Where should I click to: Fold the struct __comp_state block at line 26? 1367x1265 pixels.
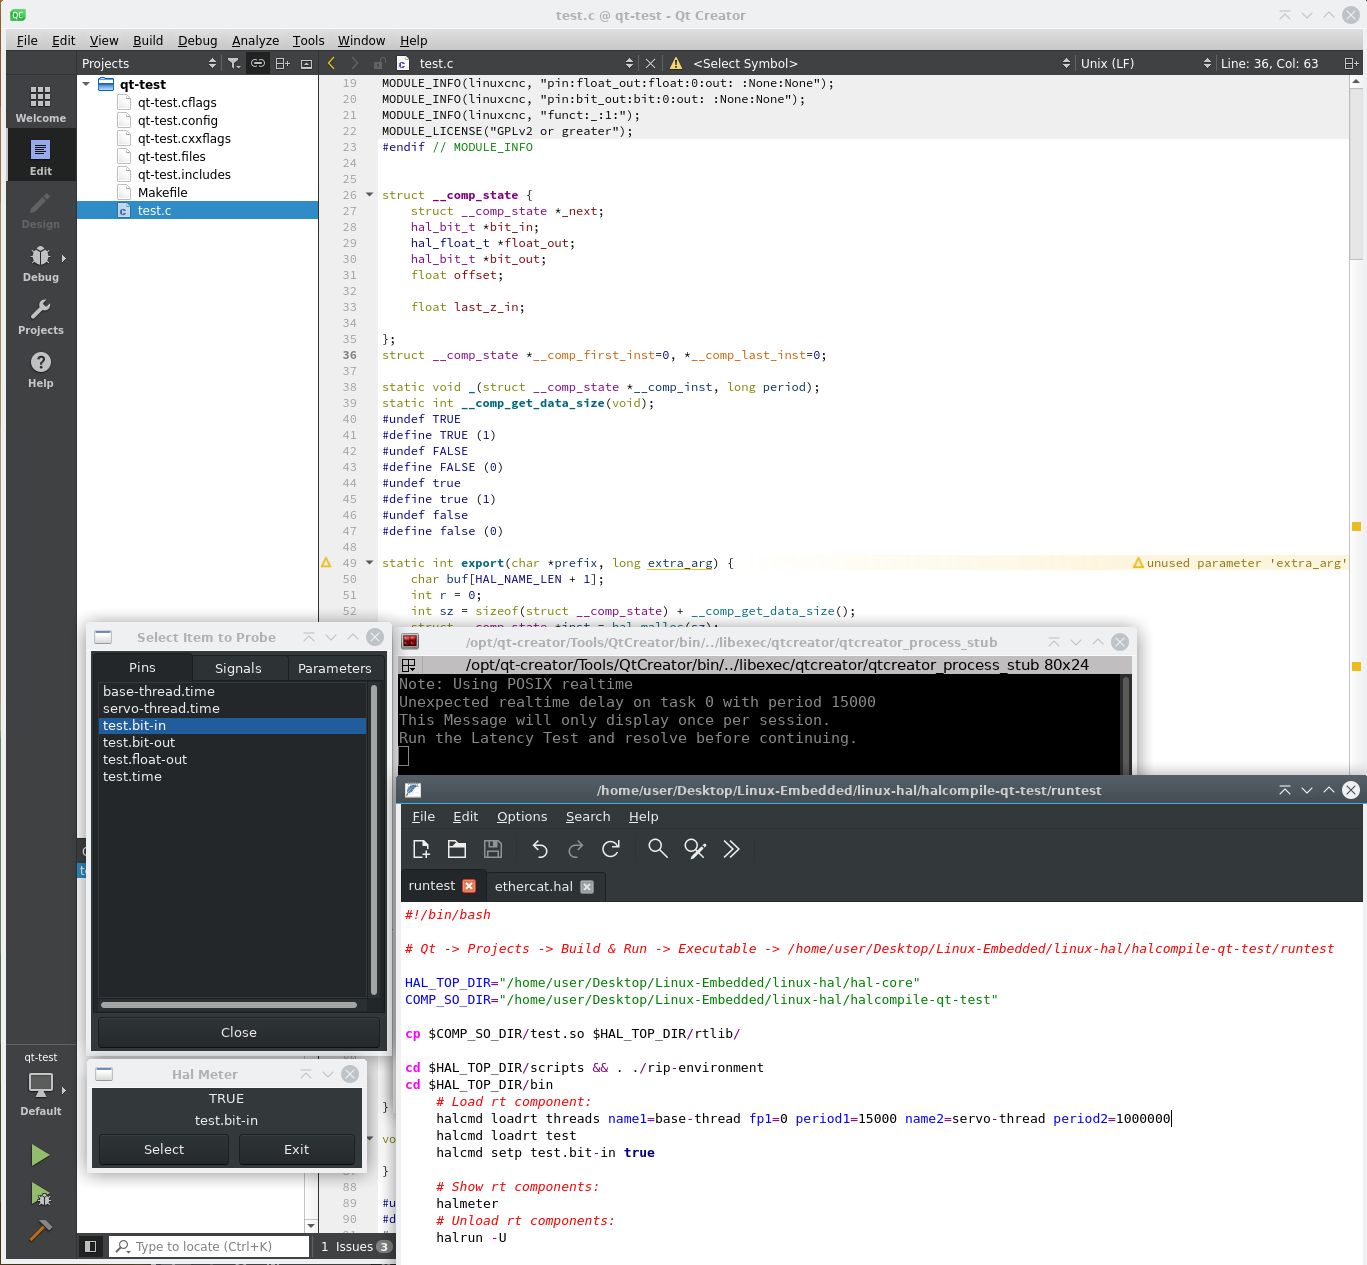tap(369, 195)
